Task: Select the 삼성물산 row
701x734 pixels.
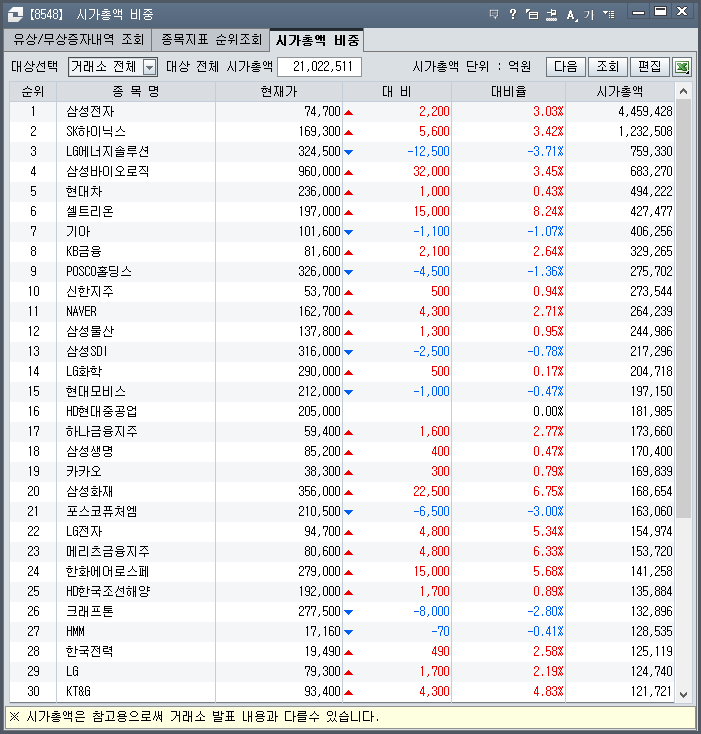Action: [342, 331]
